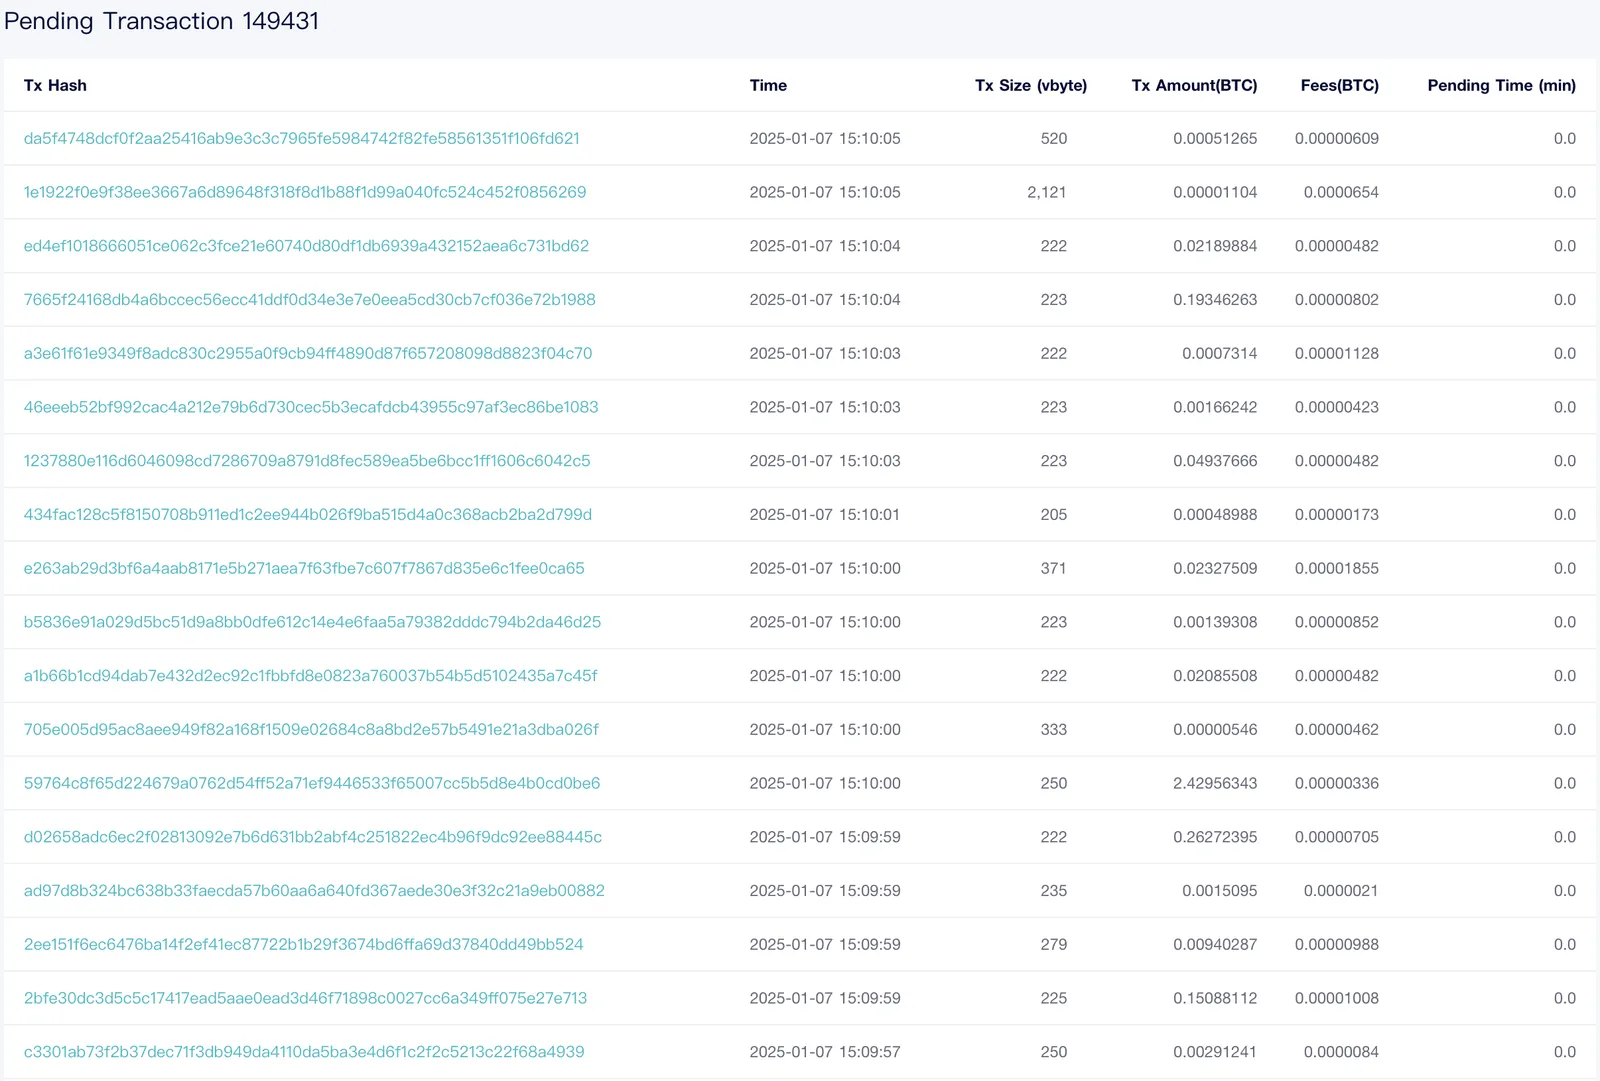1600x1081 pixels.
Task: Select the fee value 0.00001128
Action: pyautogui.click(x=1337, y=353)
